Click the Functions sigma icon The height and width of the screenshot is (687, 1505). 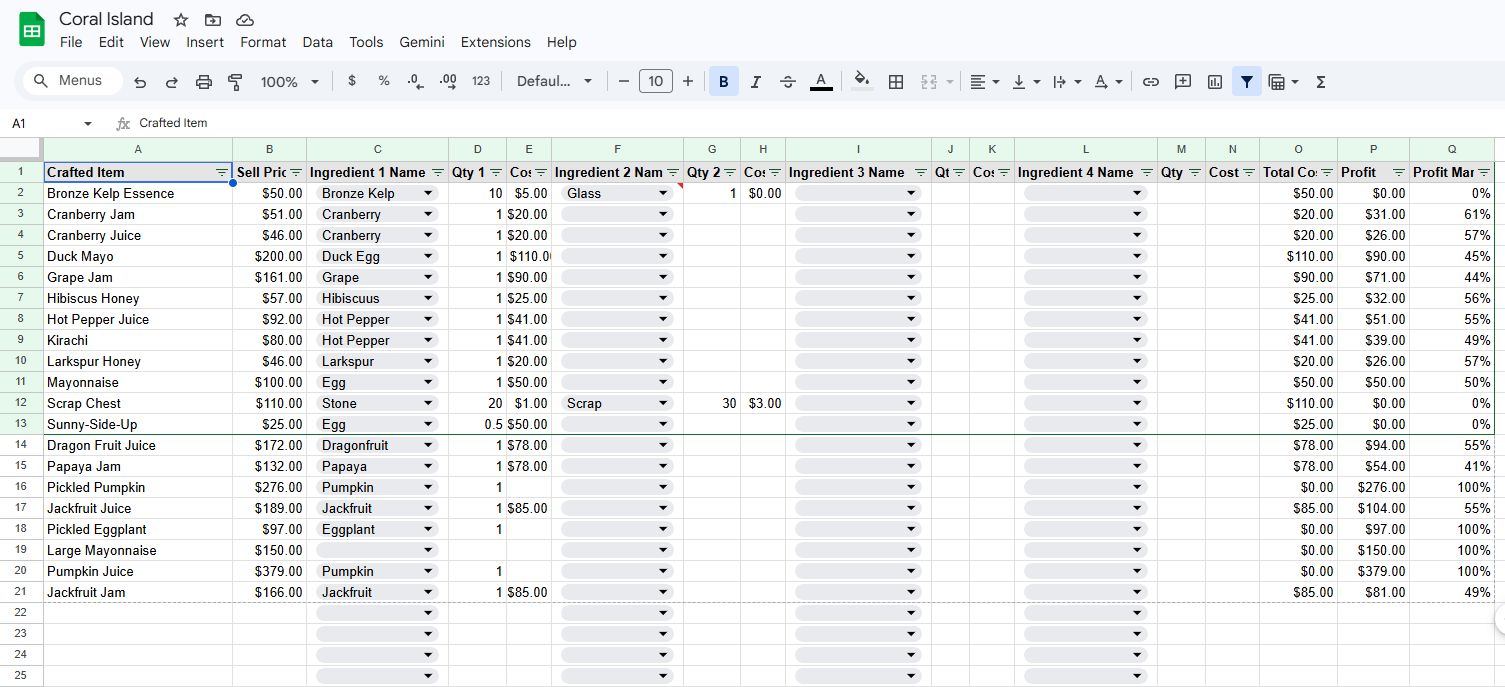[x=1320, y=82]
